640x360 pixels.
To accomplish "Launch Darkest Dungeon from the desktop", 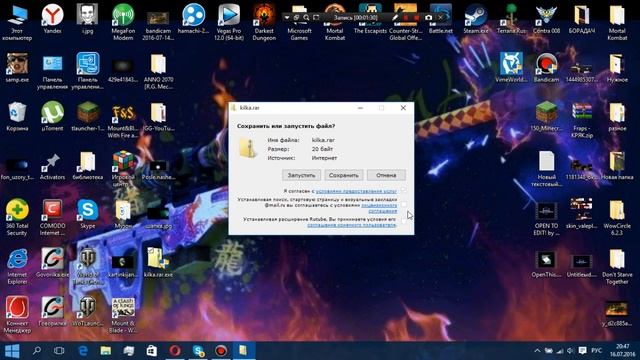I will tap(264, 22).
